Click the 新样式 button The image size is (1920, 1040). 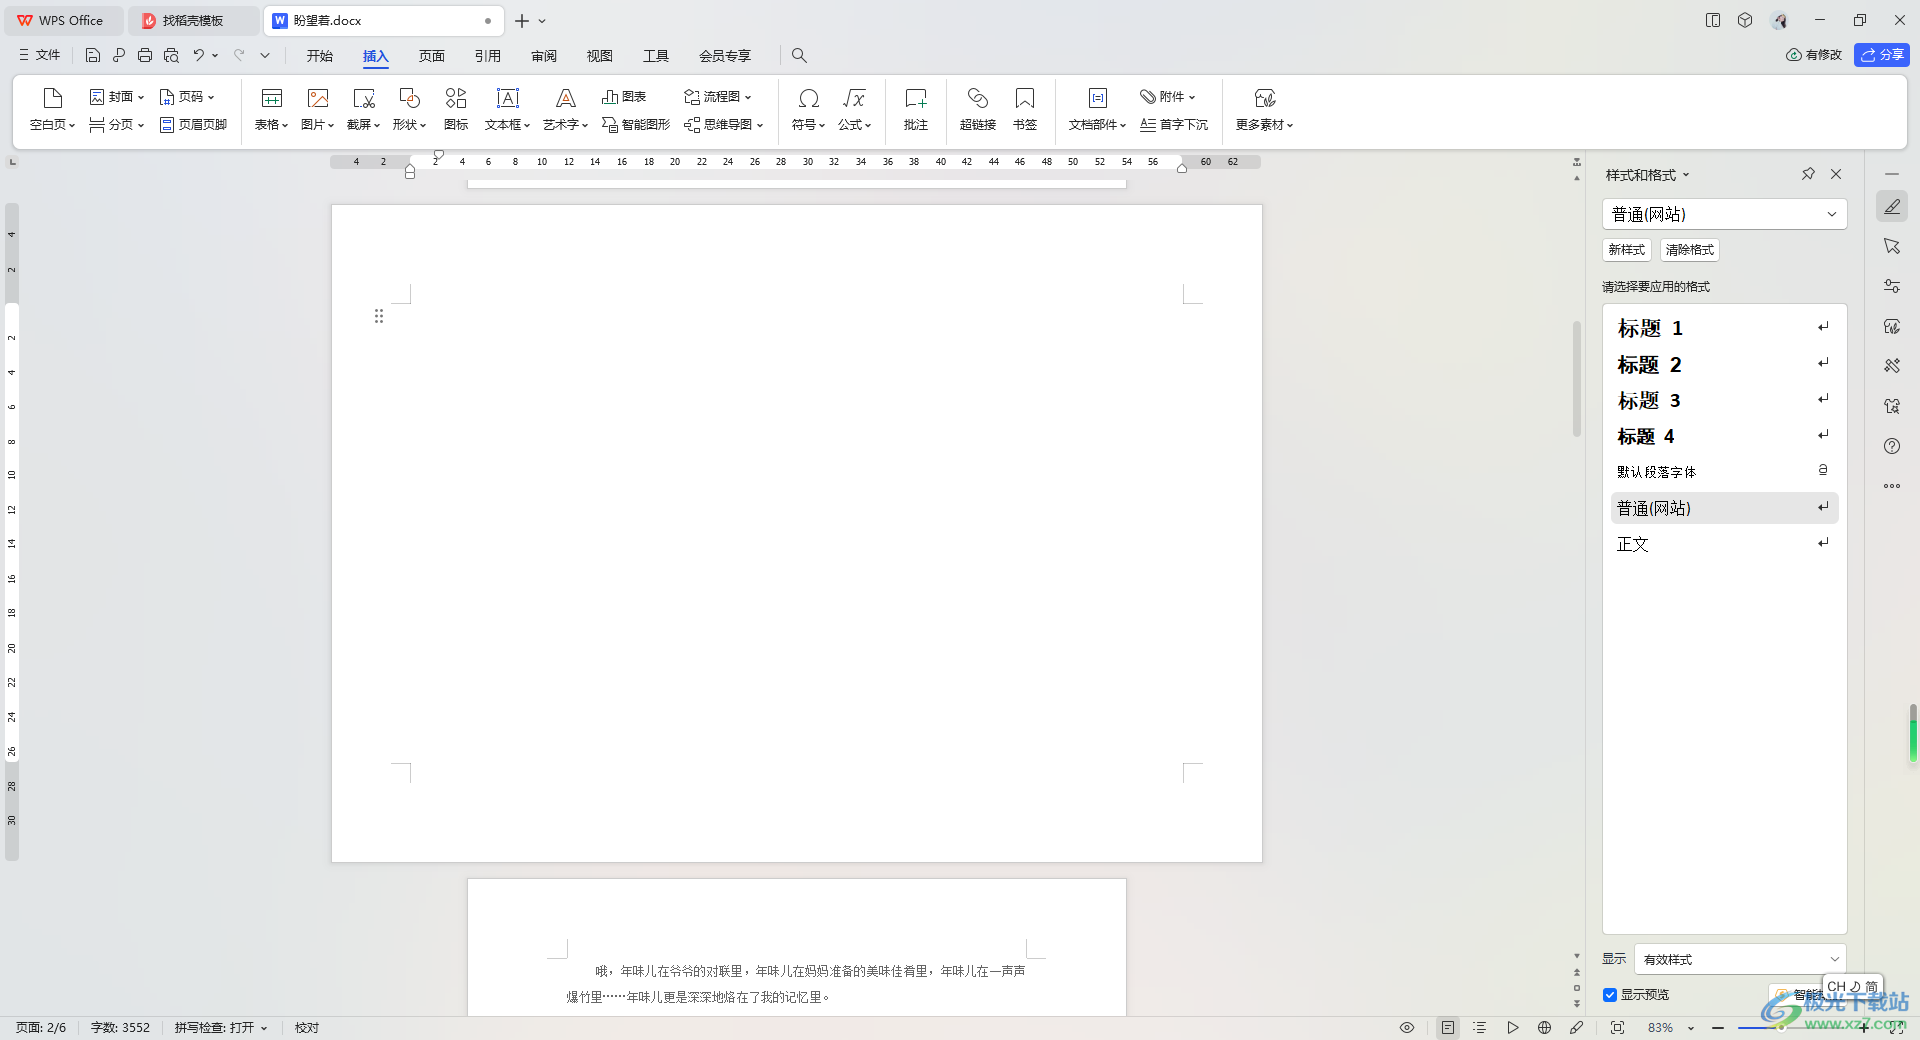point(1626,250)
